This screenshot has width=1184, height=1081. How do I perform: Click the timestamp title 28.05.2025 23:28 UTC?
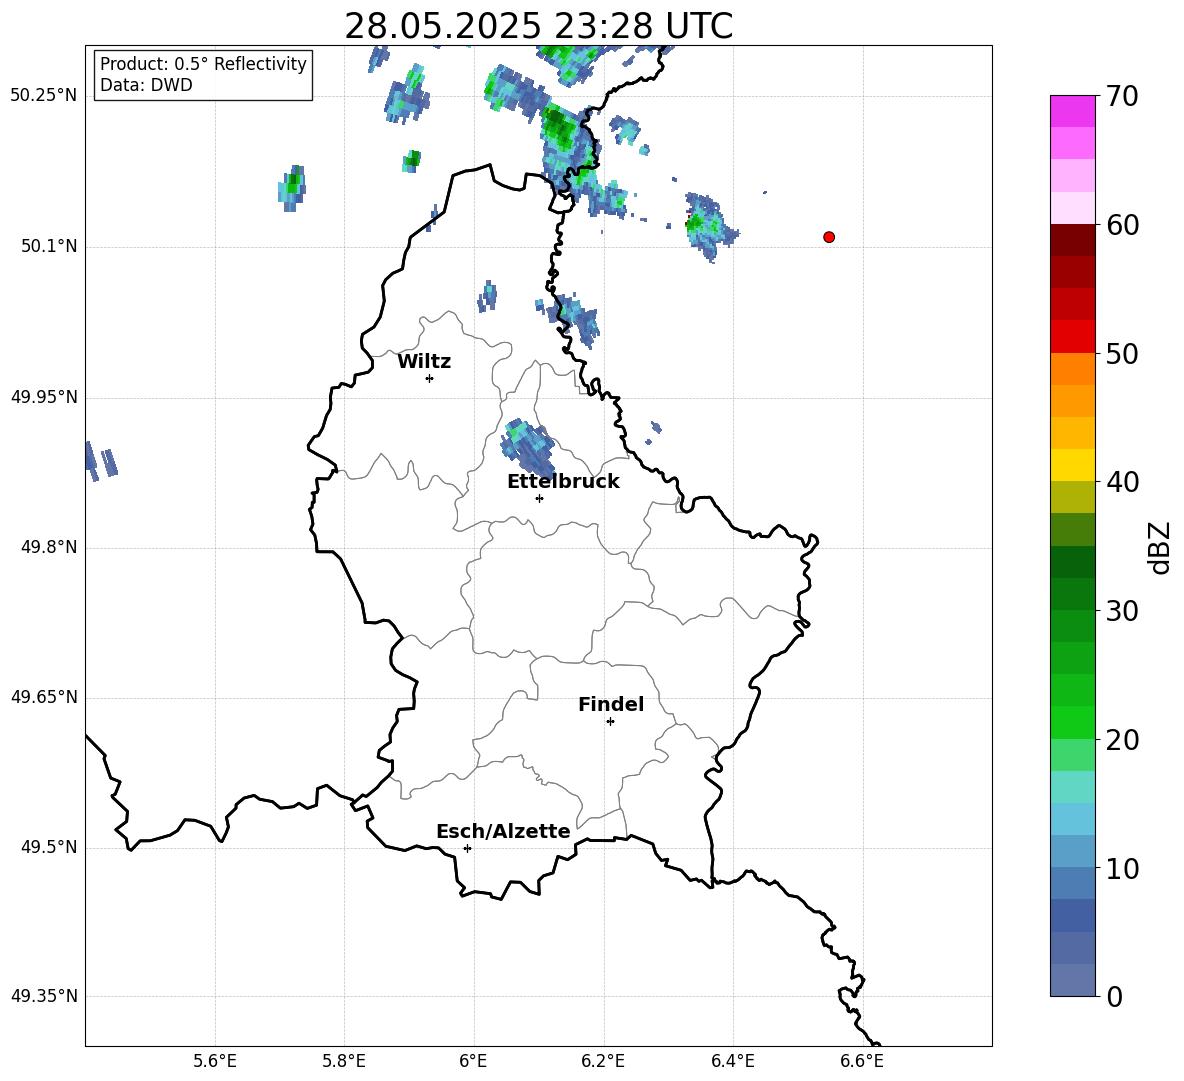(538, 26)
